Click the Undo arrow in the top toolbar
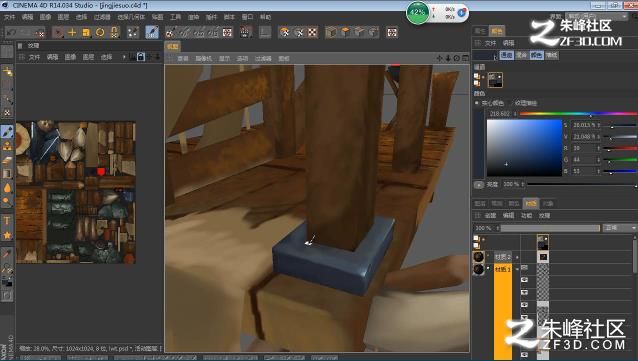The height and width of the screenshot is (361, 638). tap(11, 32)
